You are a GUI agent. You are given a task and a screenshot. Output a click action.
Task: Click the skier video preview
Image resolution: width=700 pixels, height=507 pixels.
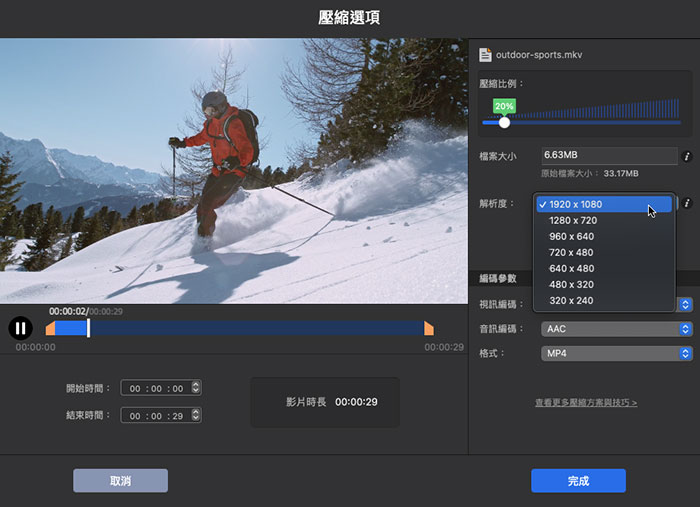(x=234, y=171)
